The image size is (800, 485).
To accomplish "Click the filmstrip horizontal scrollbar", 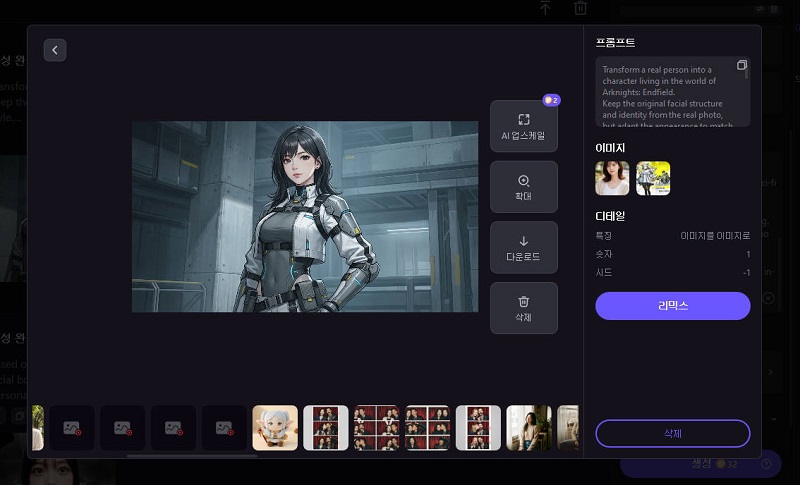I will point(192,455).
